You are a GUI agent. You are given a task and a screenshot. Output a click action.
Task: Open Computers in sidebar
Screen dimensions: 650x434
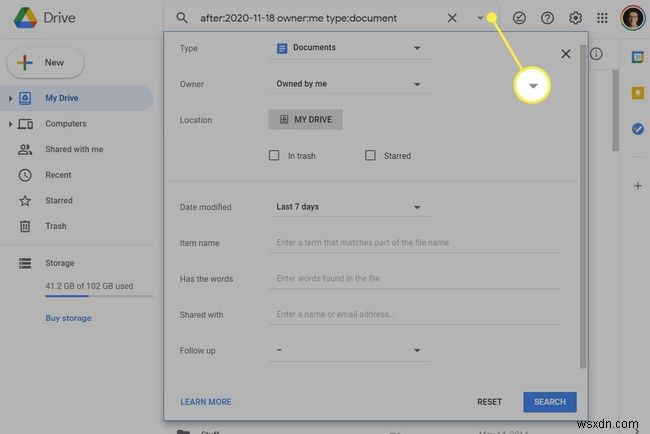[65, 124]
